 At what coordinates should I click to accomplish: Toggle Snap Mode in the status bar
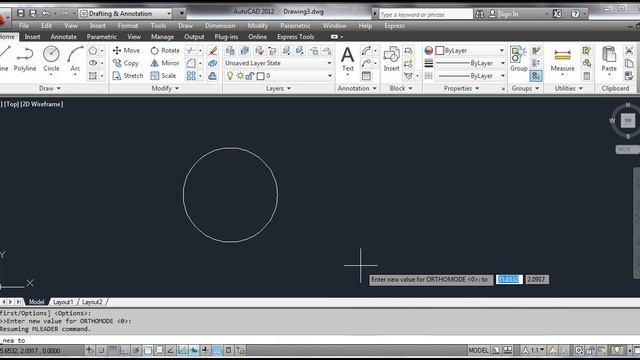101,350
